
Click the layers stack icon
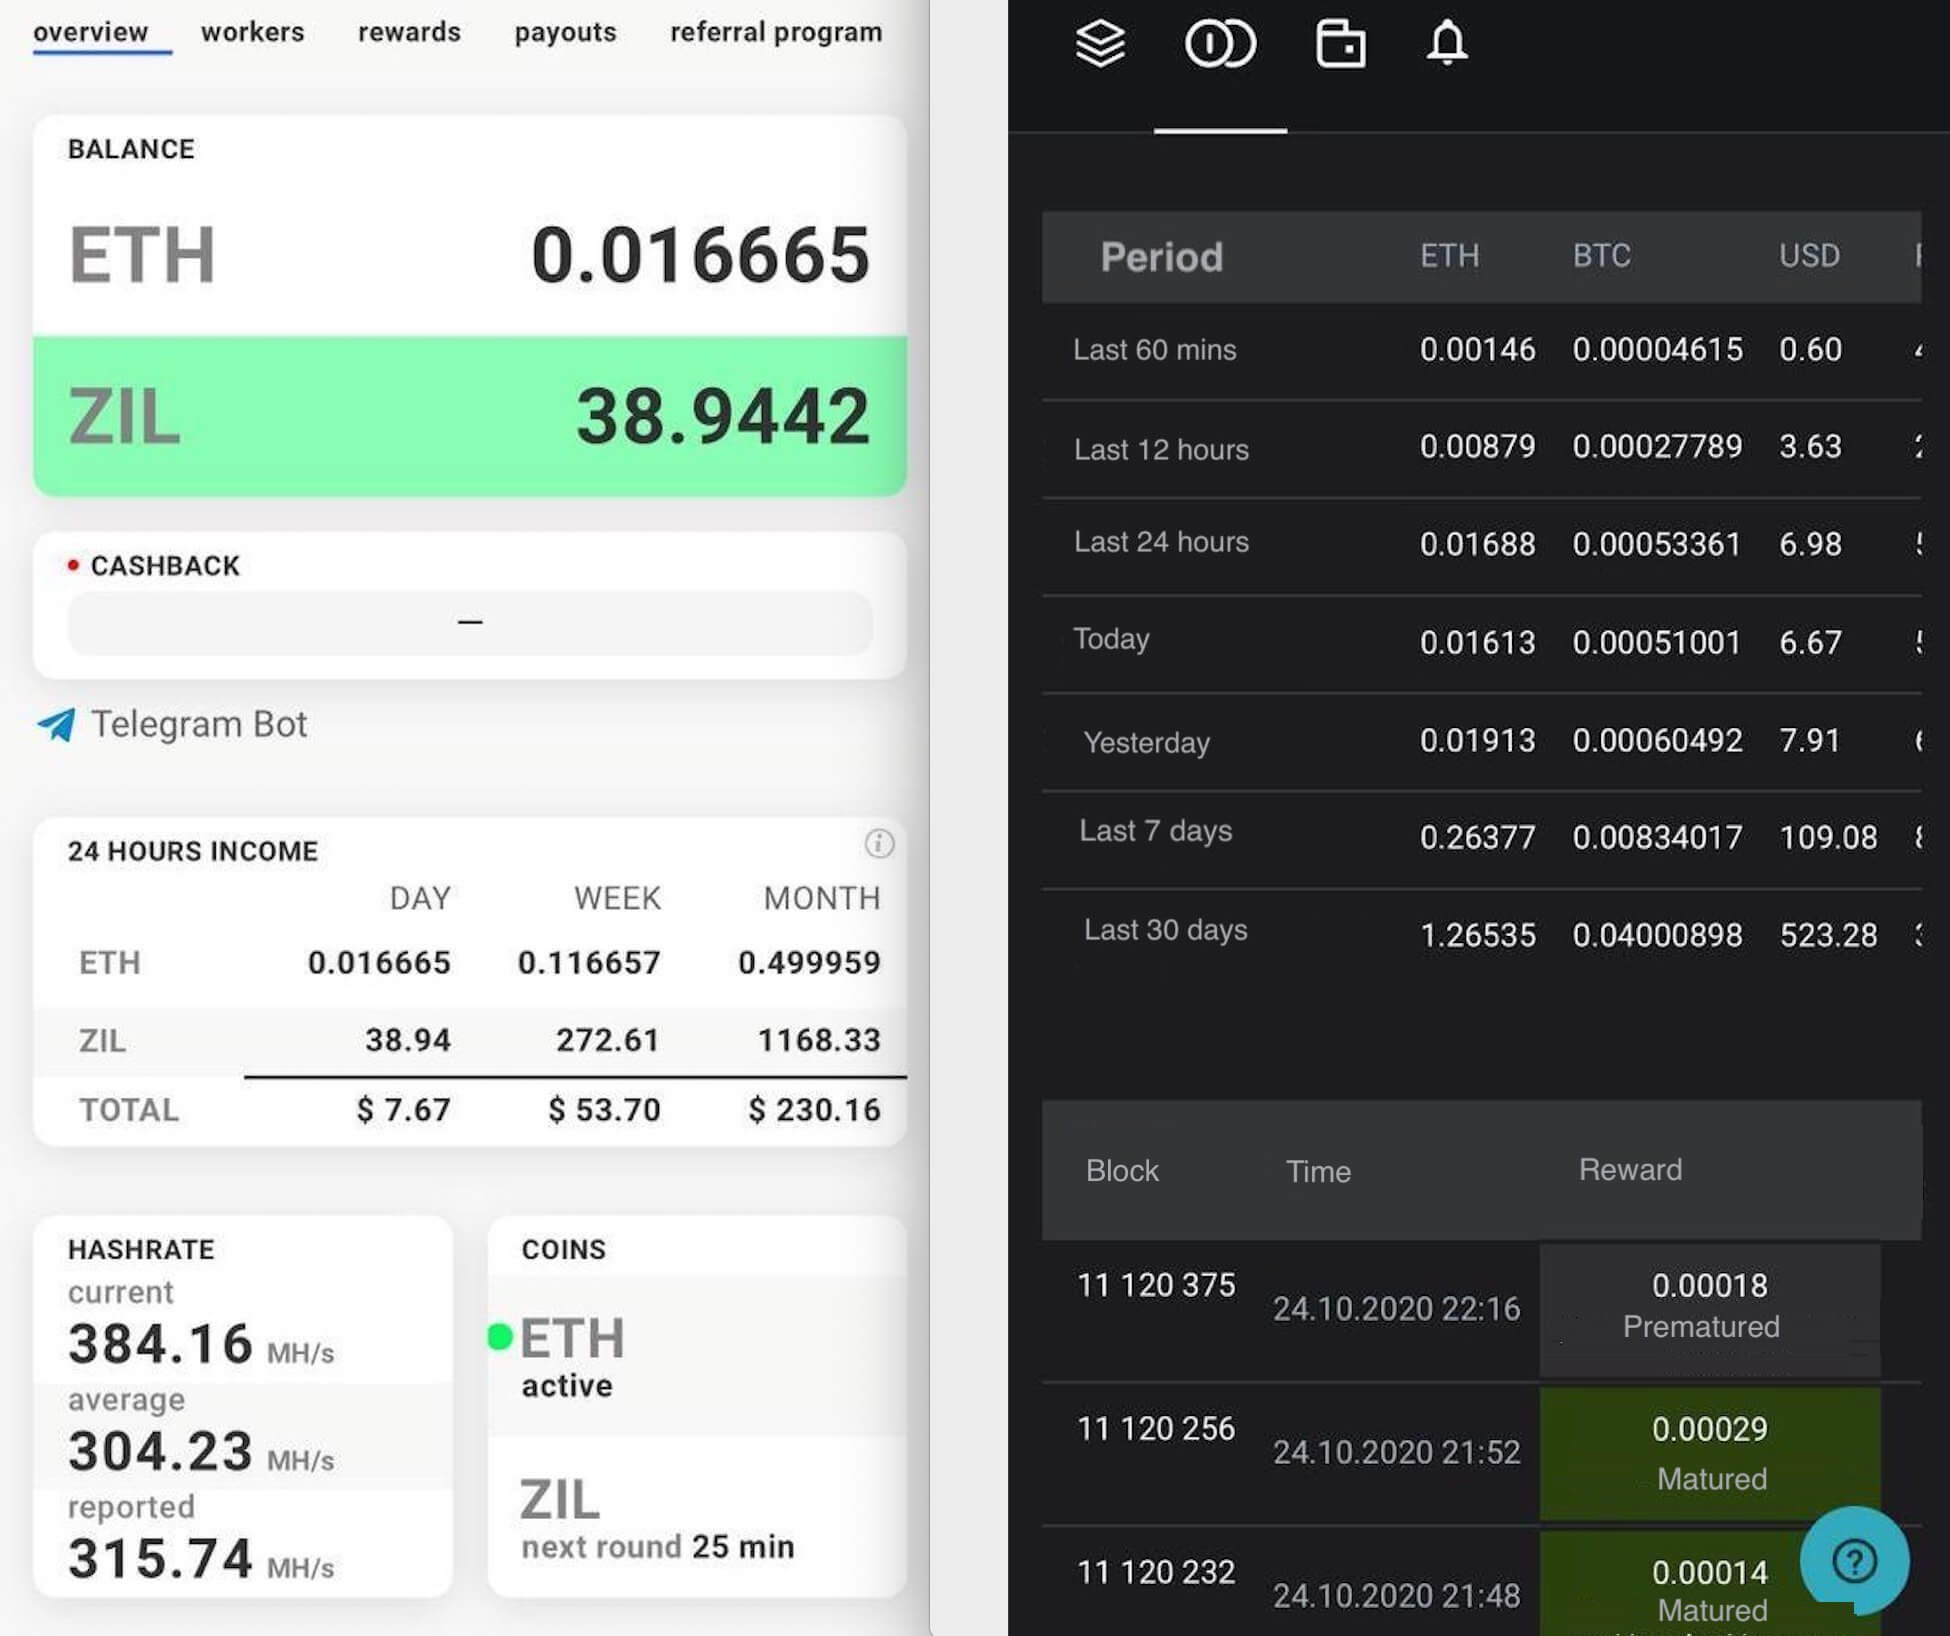tap(1098, 44)
